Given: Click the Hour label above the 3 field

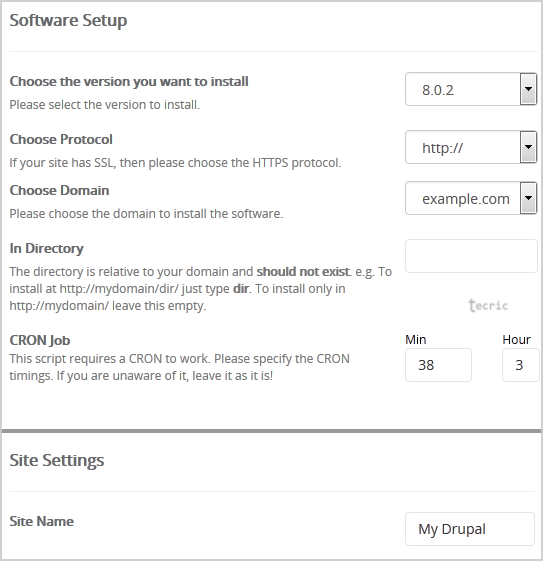Looking at the screenshot, I should (516, 339).
